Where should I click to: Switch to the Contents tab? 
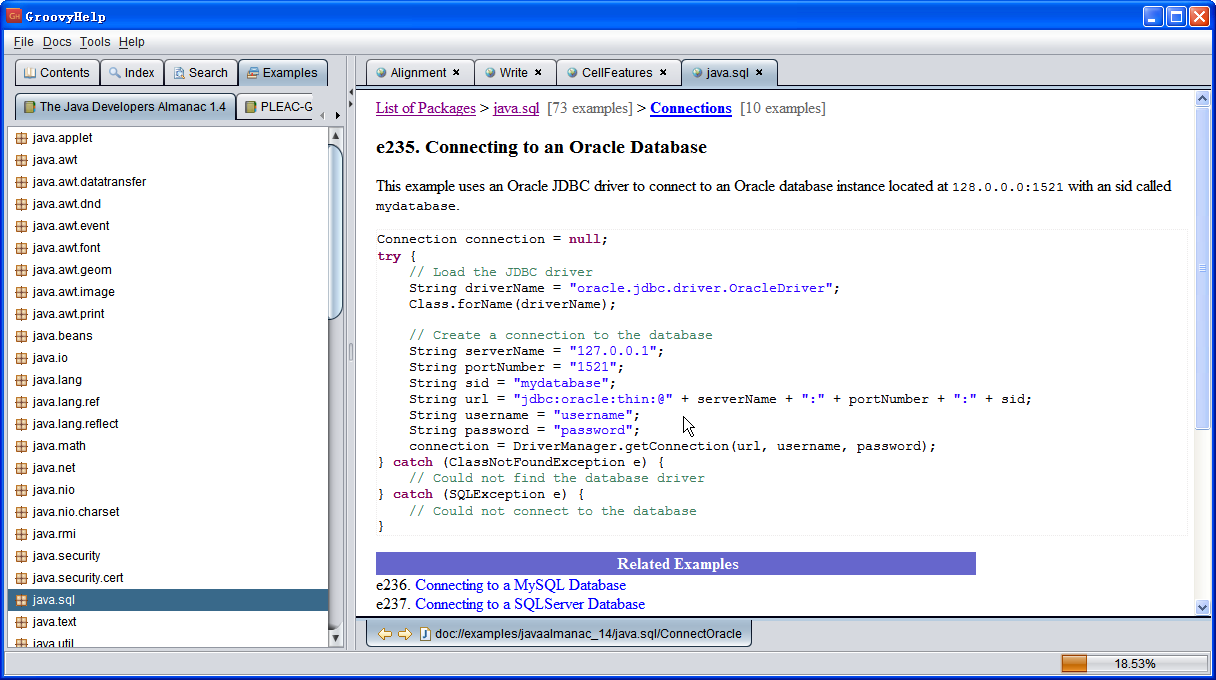[57, 73]
